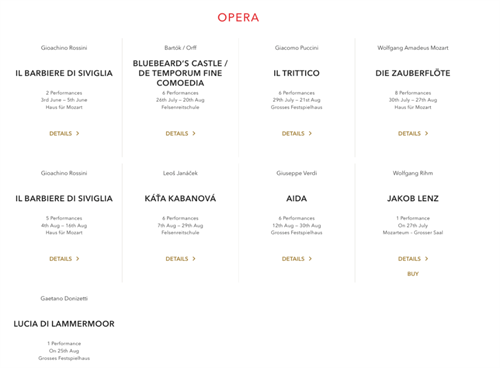Screen dimensions: 500x368
Task: Click the chevron arrow beside Die Zauberflöte Details
Action: [x=426, y=133]
